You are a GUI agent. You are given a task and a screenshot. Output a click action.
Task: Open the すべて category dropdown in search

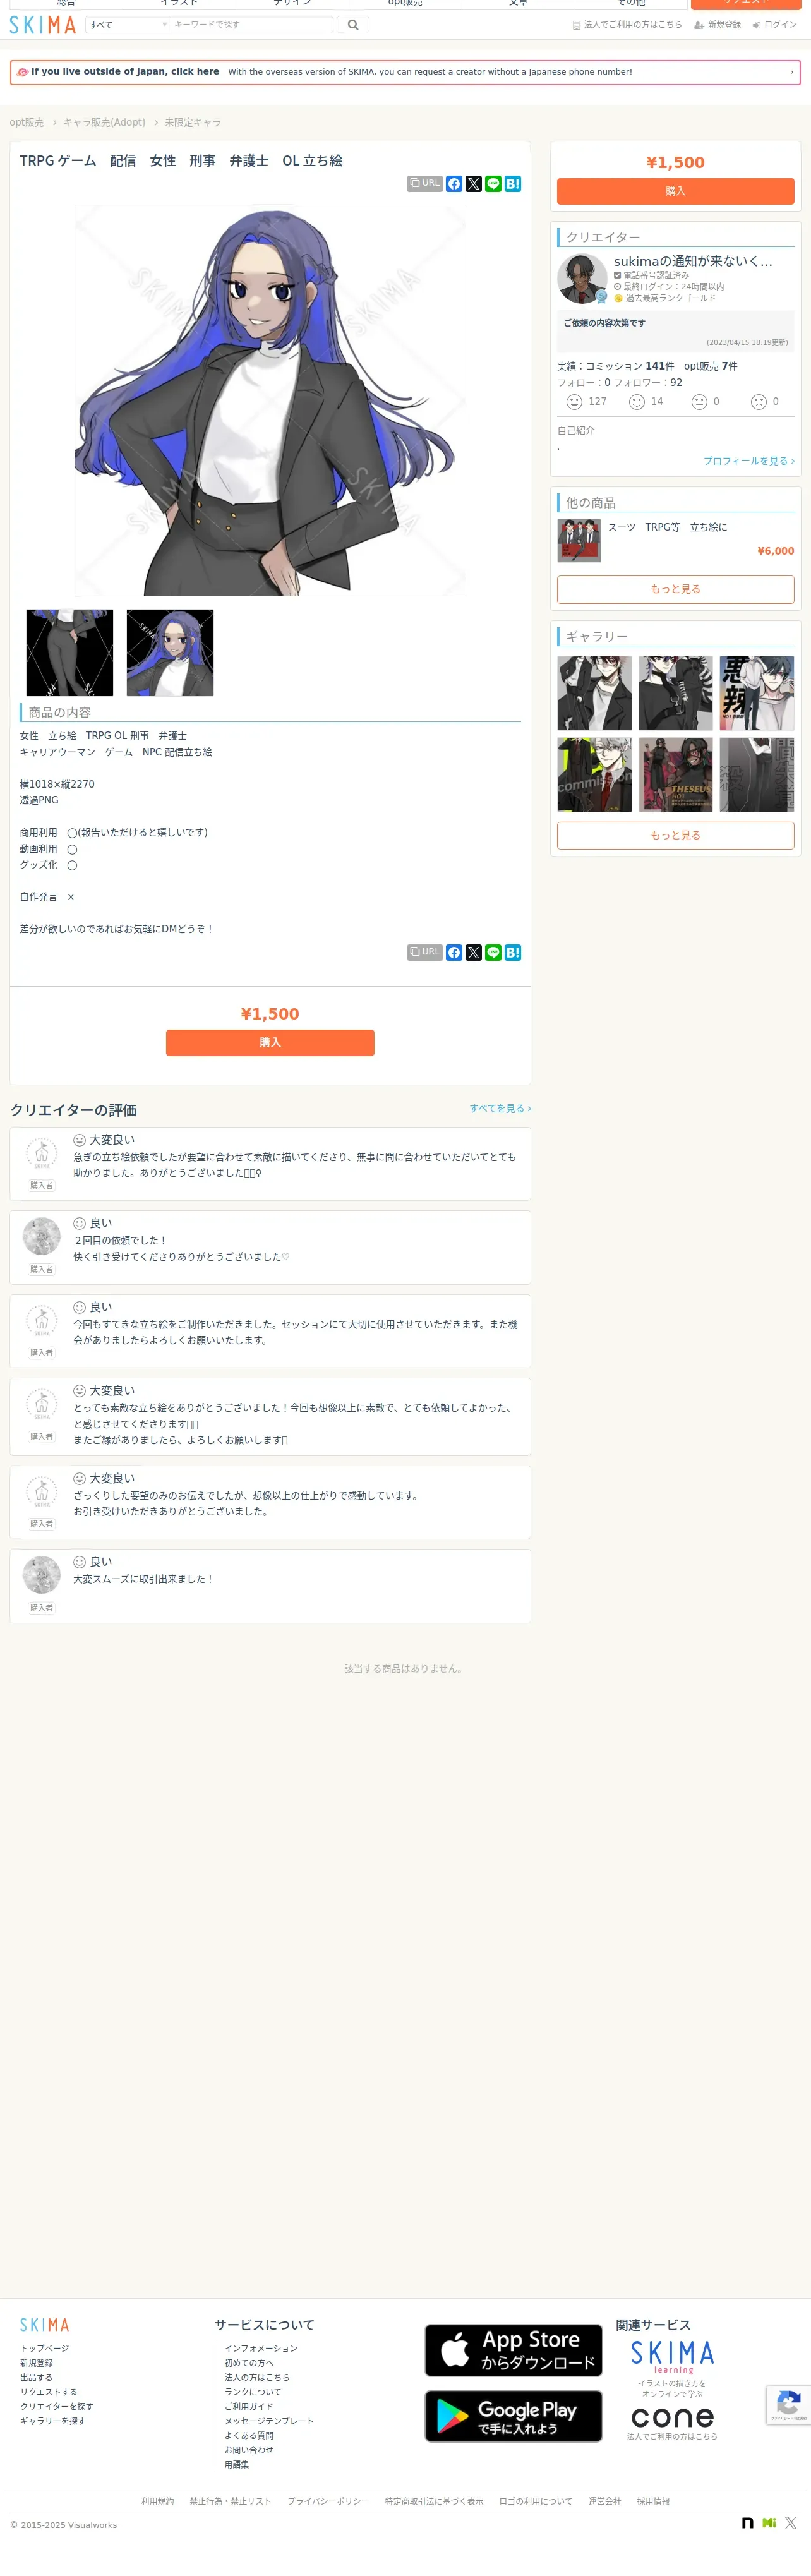click(x=128, y=25)
